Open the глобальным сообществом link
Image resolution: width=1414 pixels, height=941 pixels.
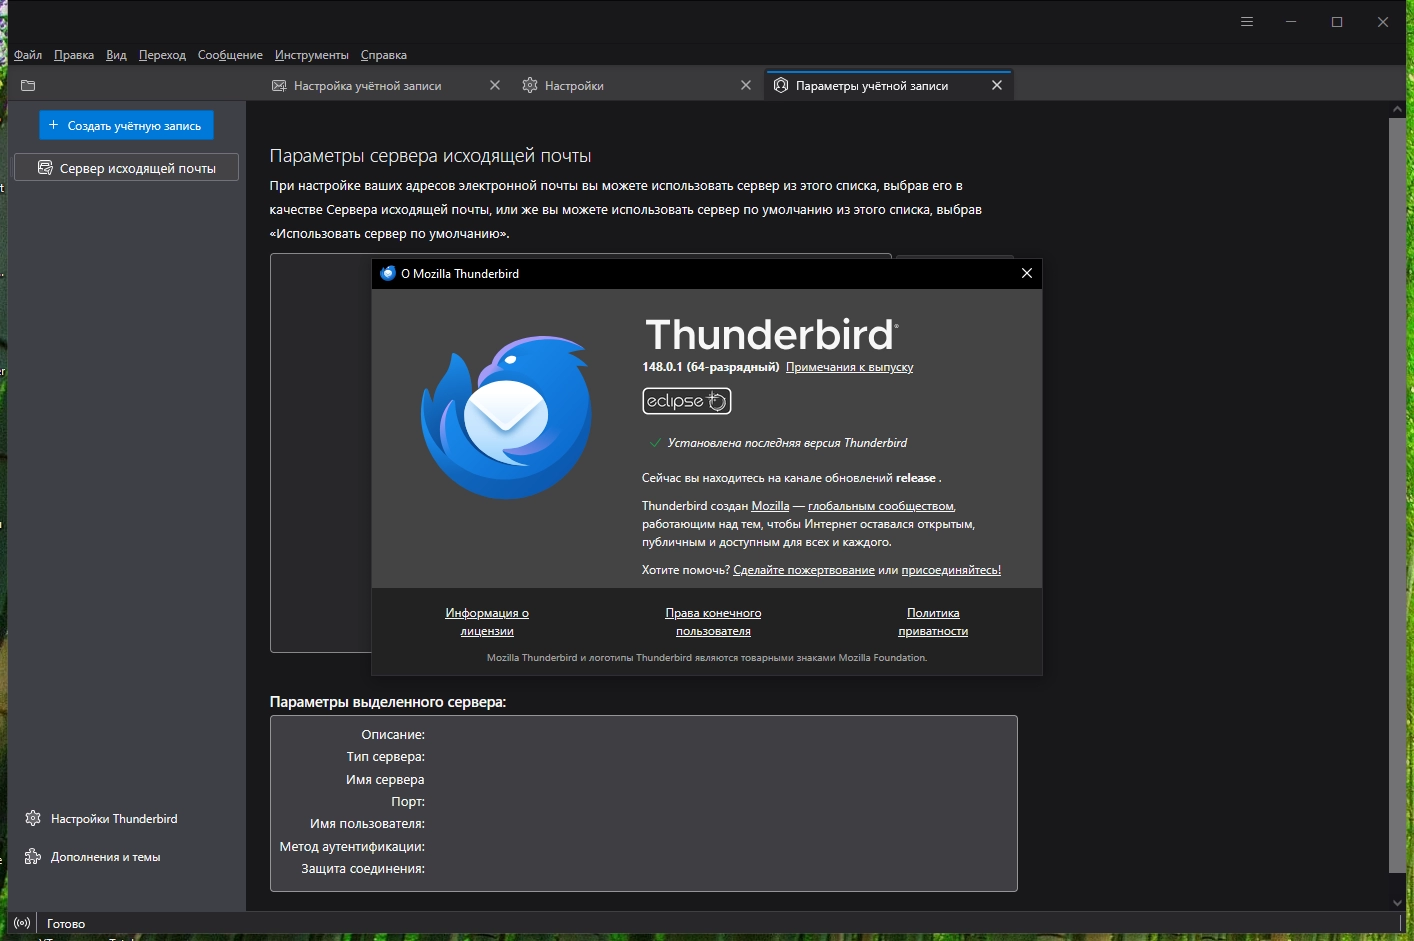click(x=881, y=506)
